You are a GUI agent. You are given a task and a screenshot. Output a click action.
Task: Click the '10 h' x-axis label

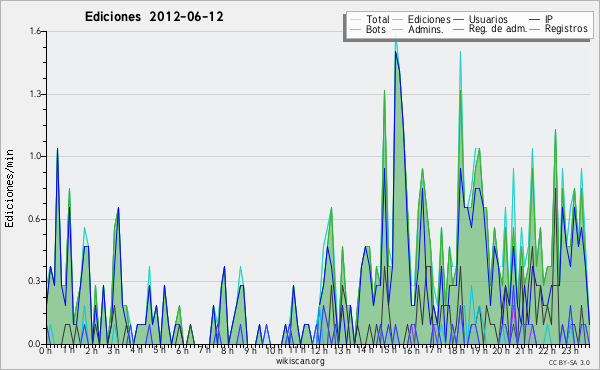[274, 351]
